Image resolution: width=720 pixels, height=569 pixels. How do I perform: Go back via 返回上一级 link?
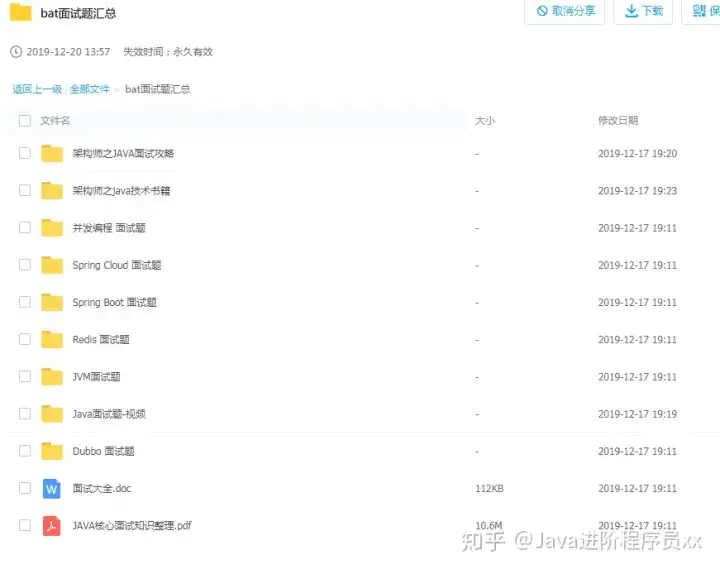click(x=37, y=89)
